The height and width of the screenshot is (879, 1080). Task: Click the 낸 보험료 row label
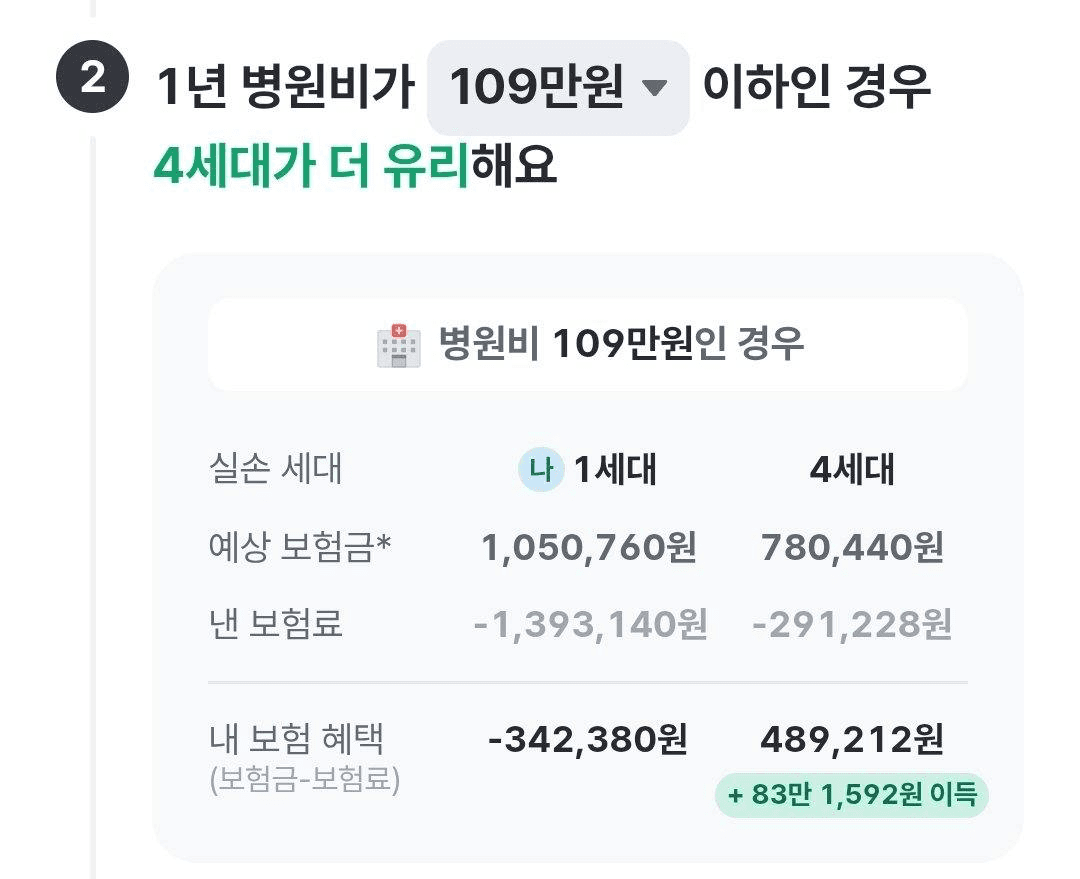pos(276,624)
